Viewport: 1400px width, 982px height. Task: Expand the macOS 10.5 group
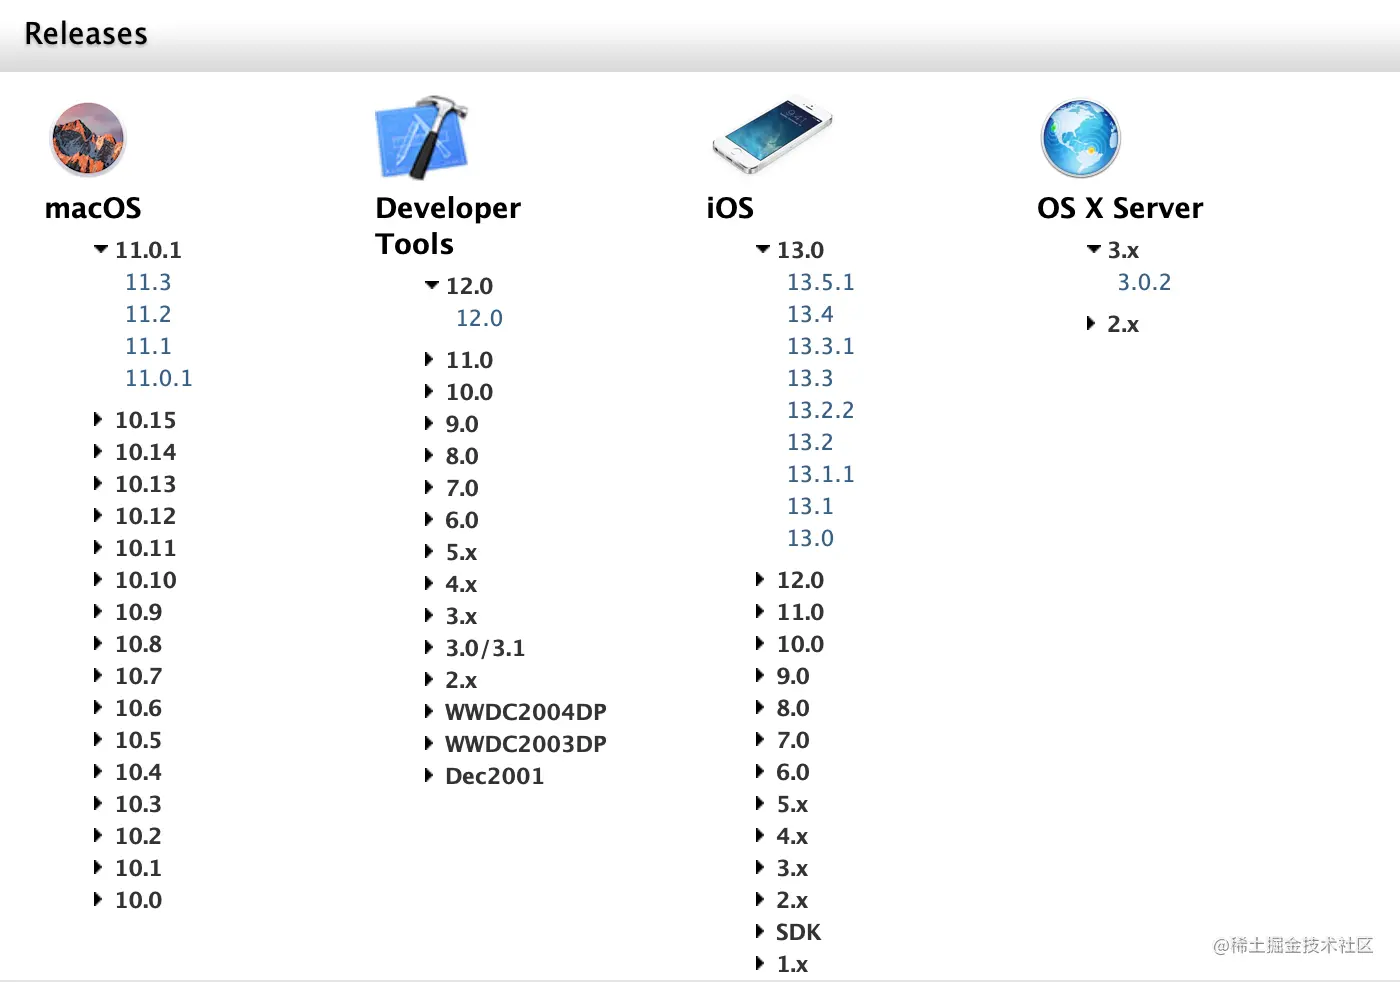point(98,739)
